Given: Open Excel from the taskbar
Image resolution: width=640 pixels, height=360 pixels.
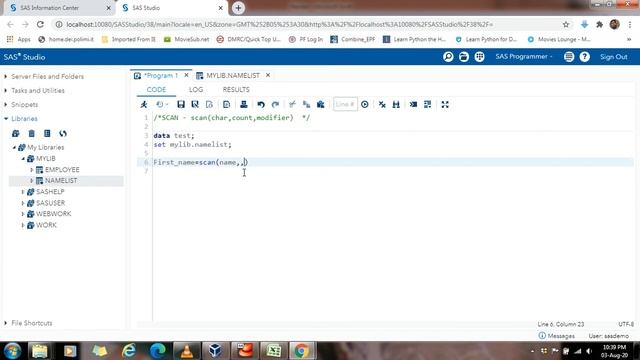Looking at the screenshot, I should tap(273, 351).
